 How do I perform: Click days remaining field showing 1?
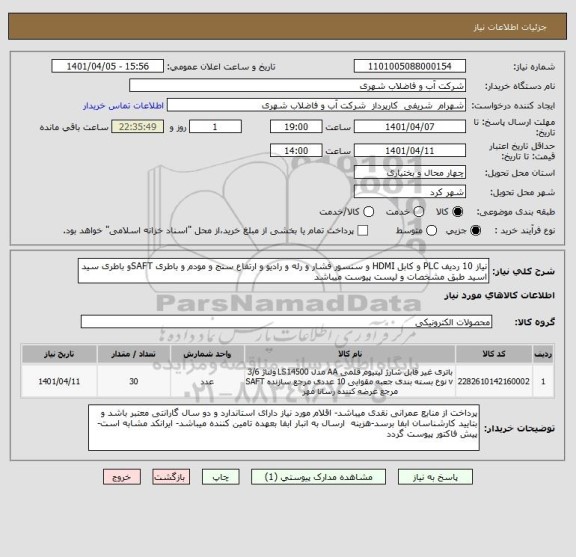click(215, 127)
